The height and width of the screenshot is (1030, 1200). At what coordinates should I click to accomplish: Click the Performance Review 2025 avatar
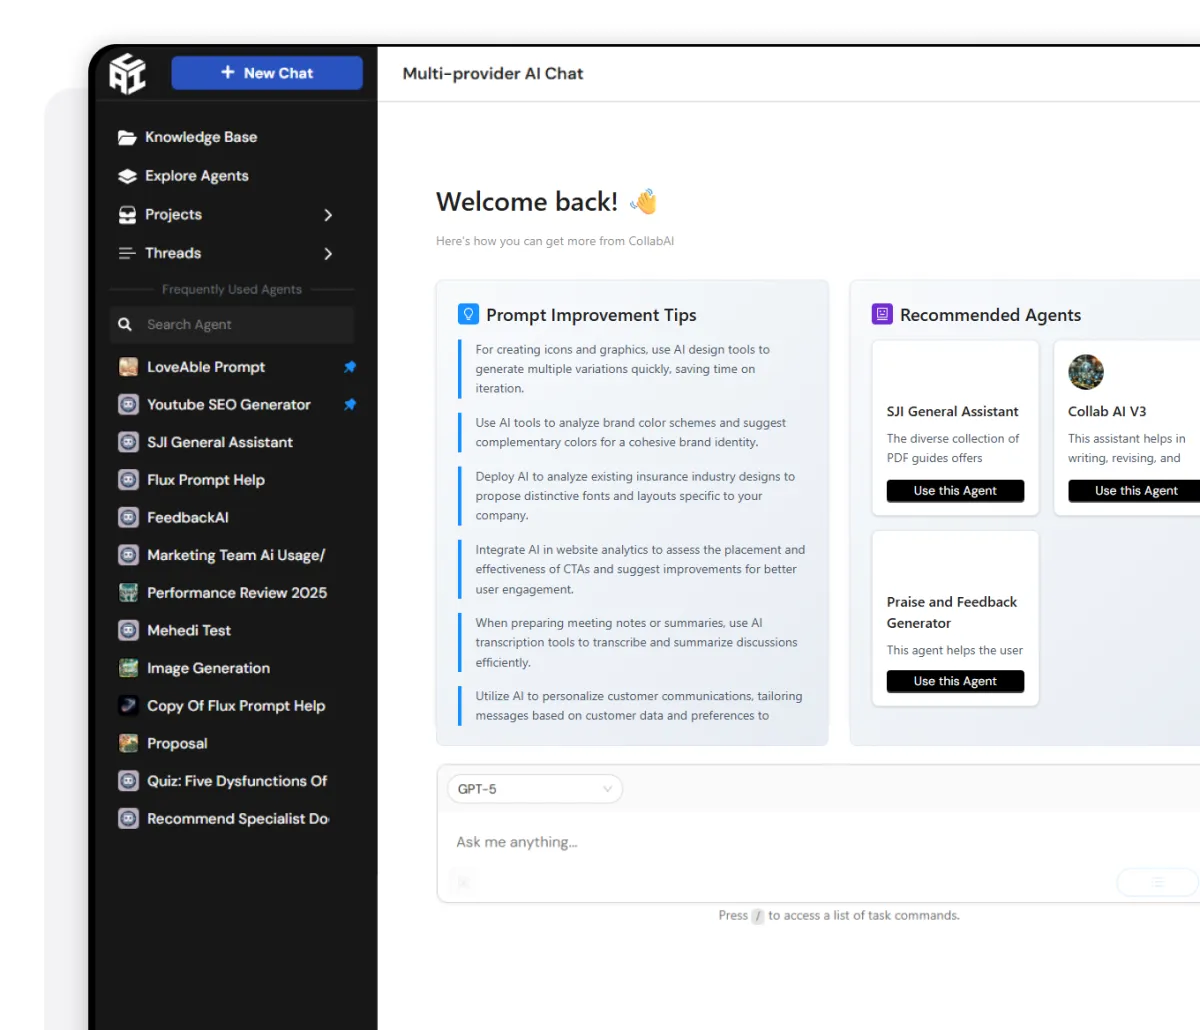[128, 593]
